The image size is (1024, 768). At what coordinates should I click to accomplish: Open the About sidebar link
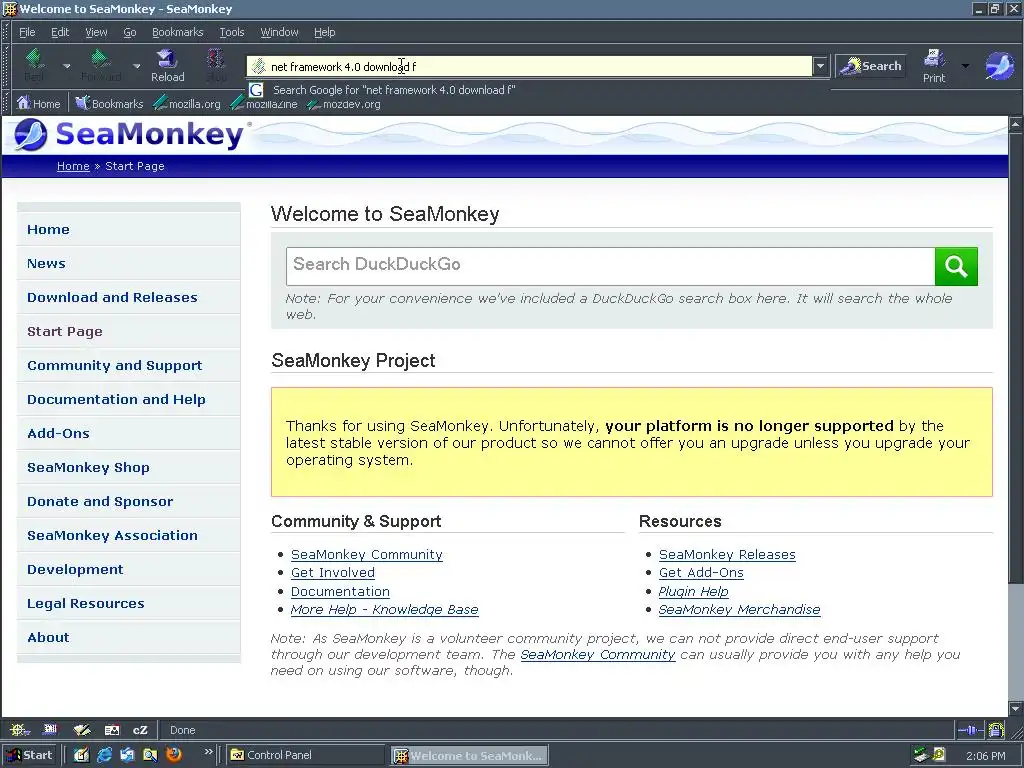[x=48, y=637]
